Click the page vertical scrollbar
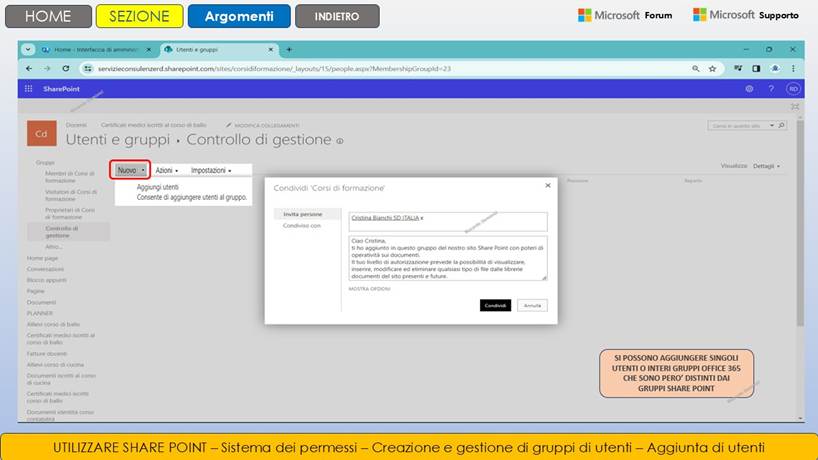The height and width of the screenshot is (460, 818). point(800,224)
